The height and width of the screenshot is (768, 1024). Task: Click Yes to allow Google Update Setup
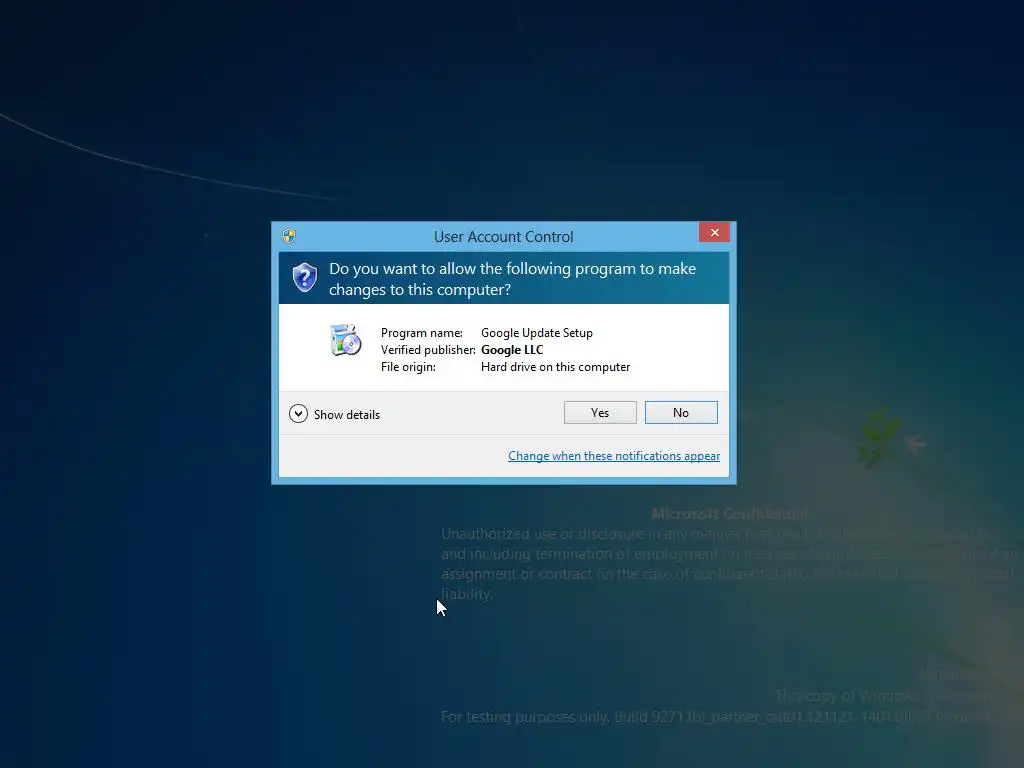tap(600, 413)
